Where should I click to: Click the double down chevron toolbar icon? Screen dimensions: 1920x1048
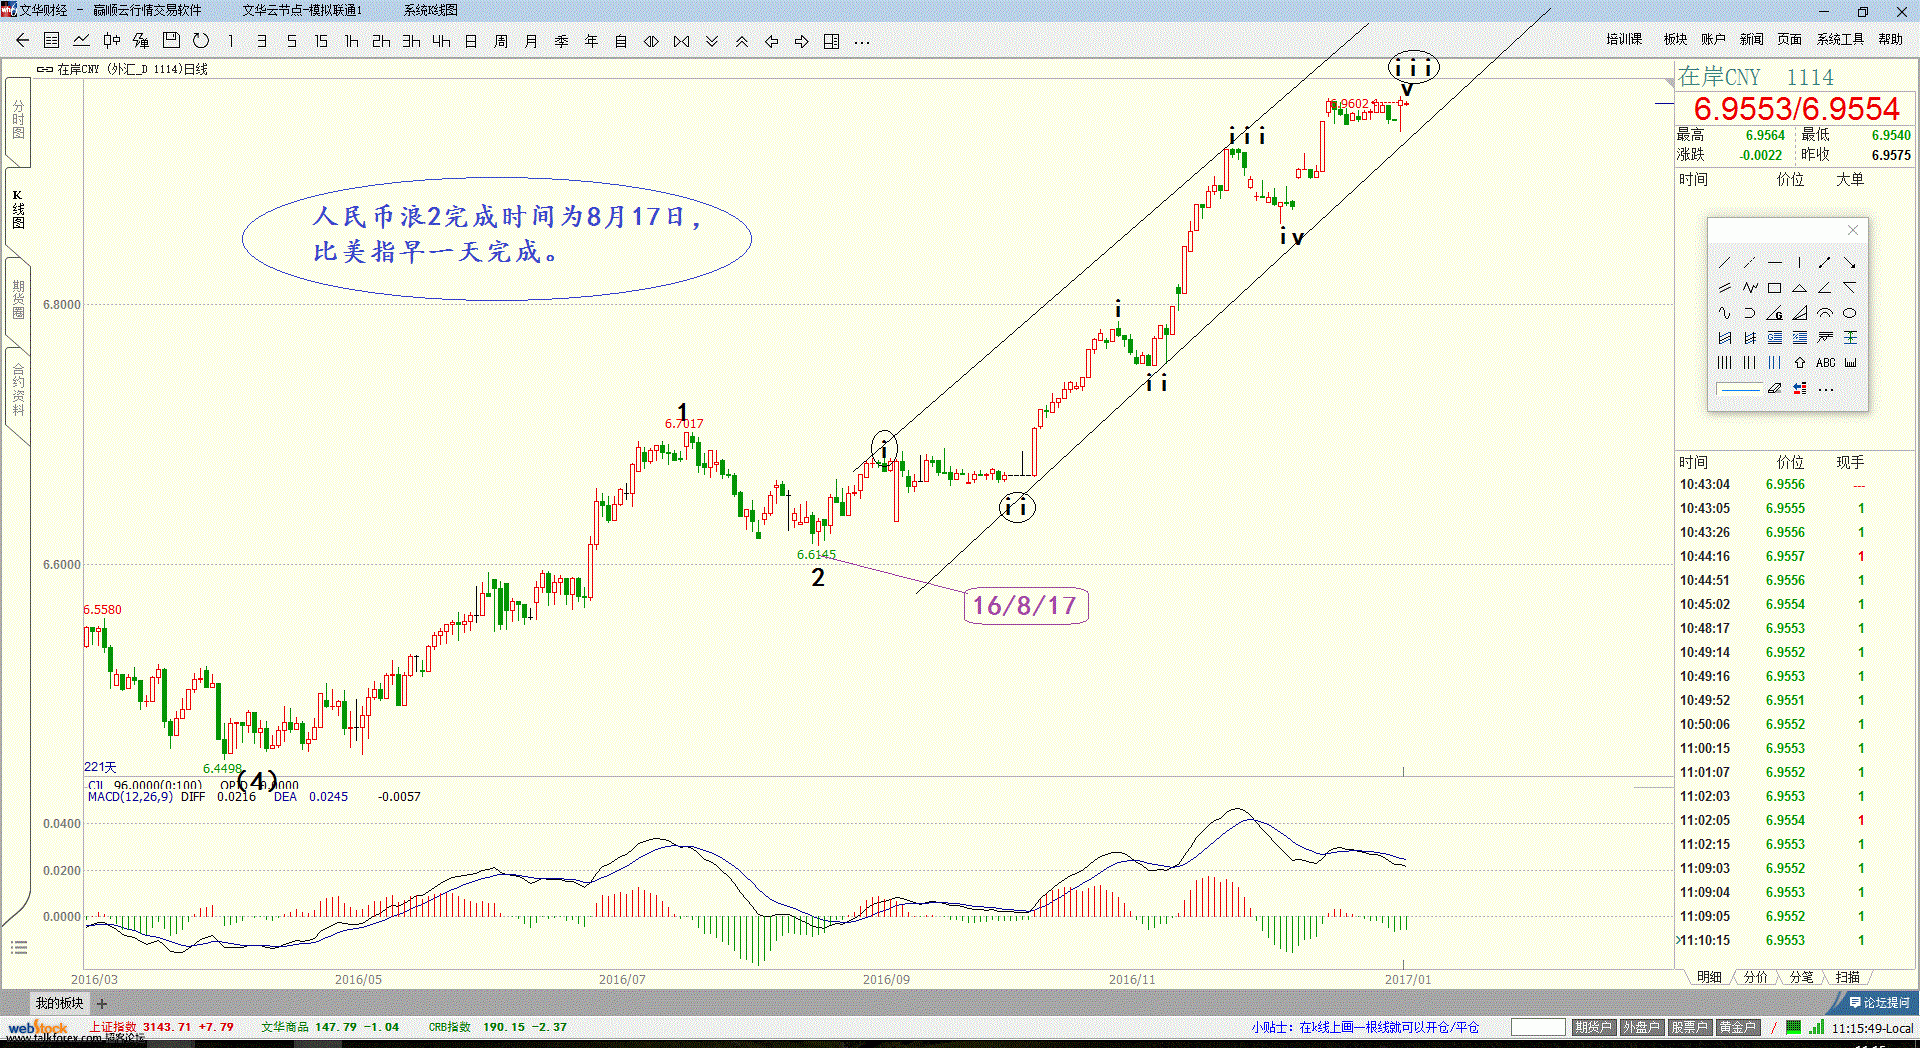point(711,41)
